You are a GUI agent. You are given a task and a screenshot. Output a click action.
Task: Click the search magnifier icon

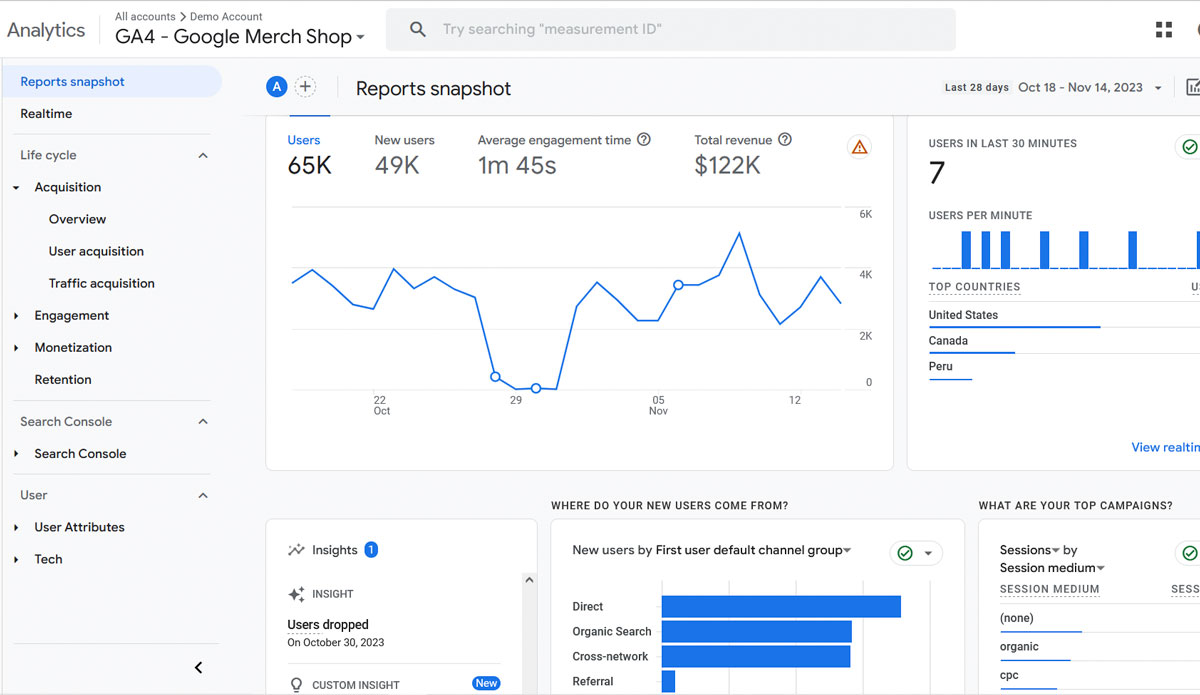click(x=418, y=30)
